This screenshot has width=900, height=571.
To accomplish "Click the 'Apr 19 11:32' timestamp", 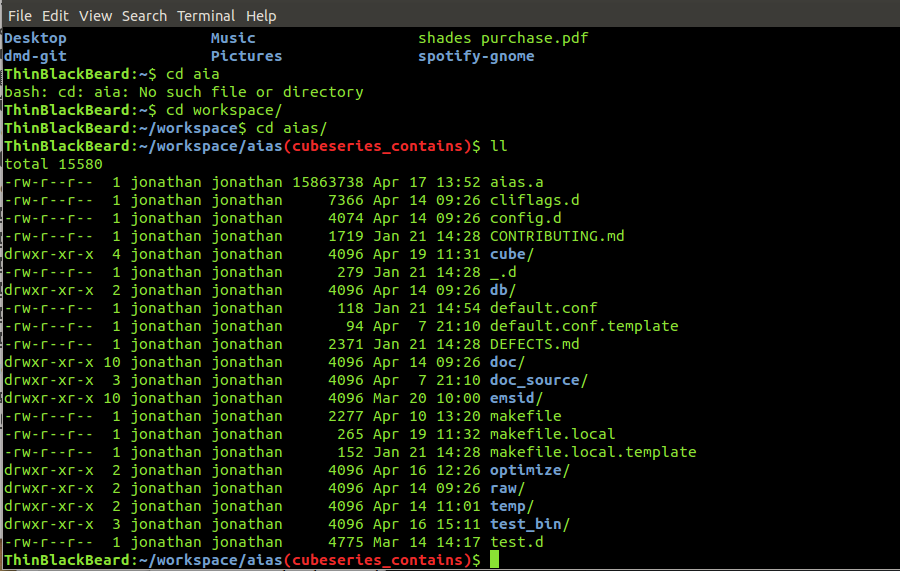I will [x=426, y=434].
